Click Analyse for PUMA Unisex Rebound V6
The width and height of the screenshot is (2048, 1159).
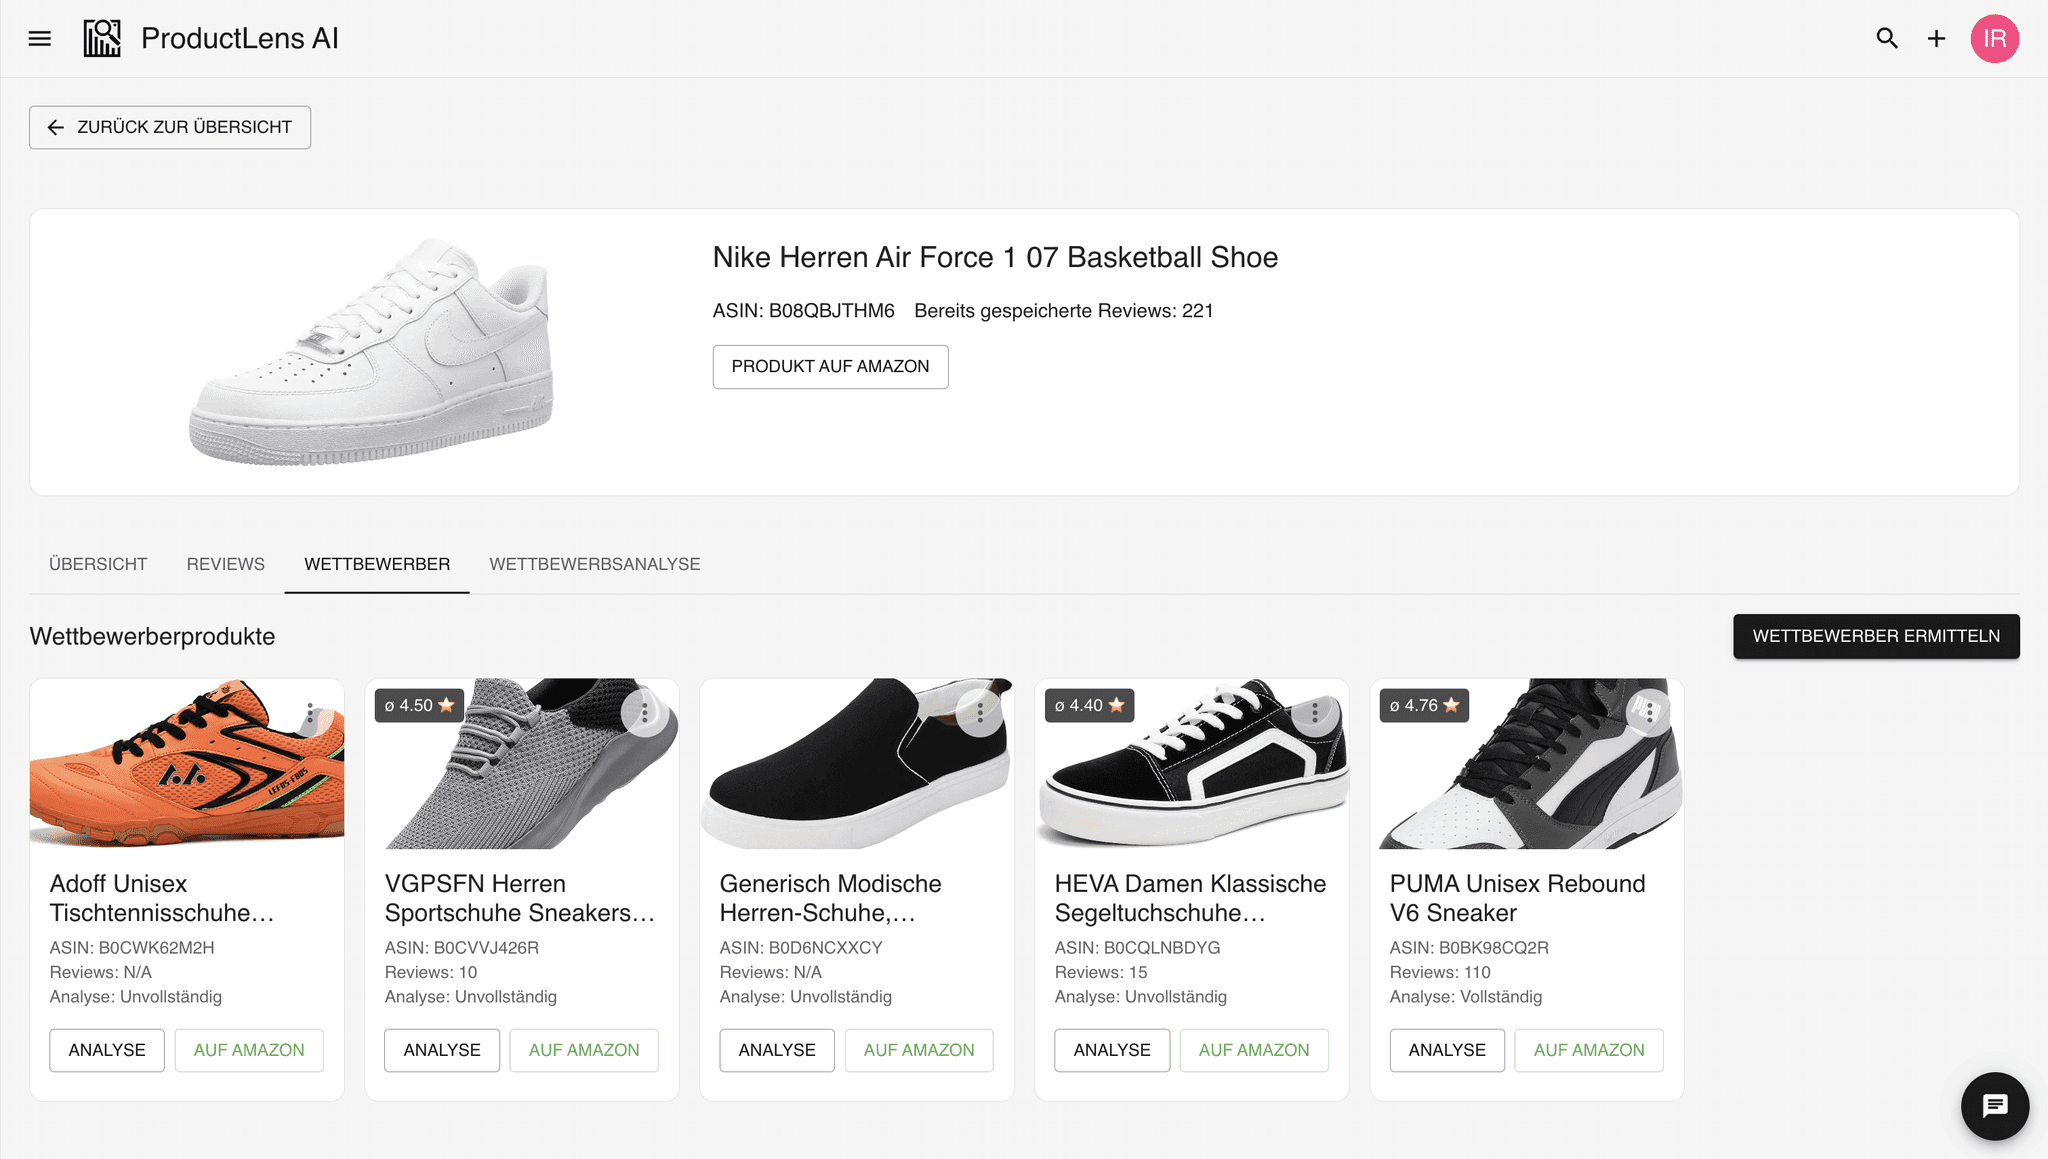click(1447, 1050)
